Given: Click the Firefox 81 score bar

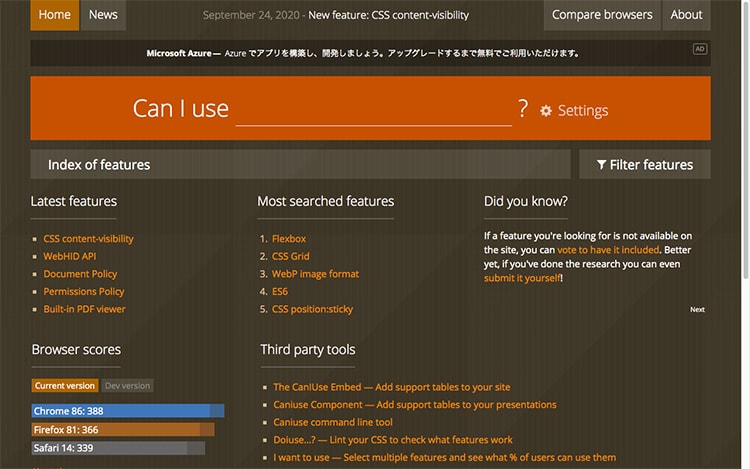Looking at the screenshot, I should pyautogui.click(x=123, y=430).
